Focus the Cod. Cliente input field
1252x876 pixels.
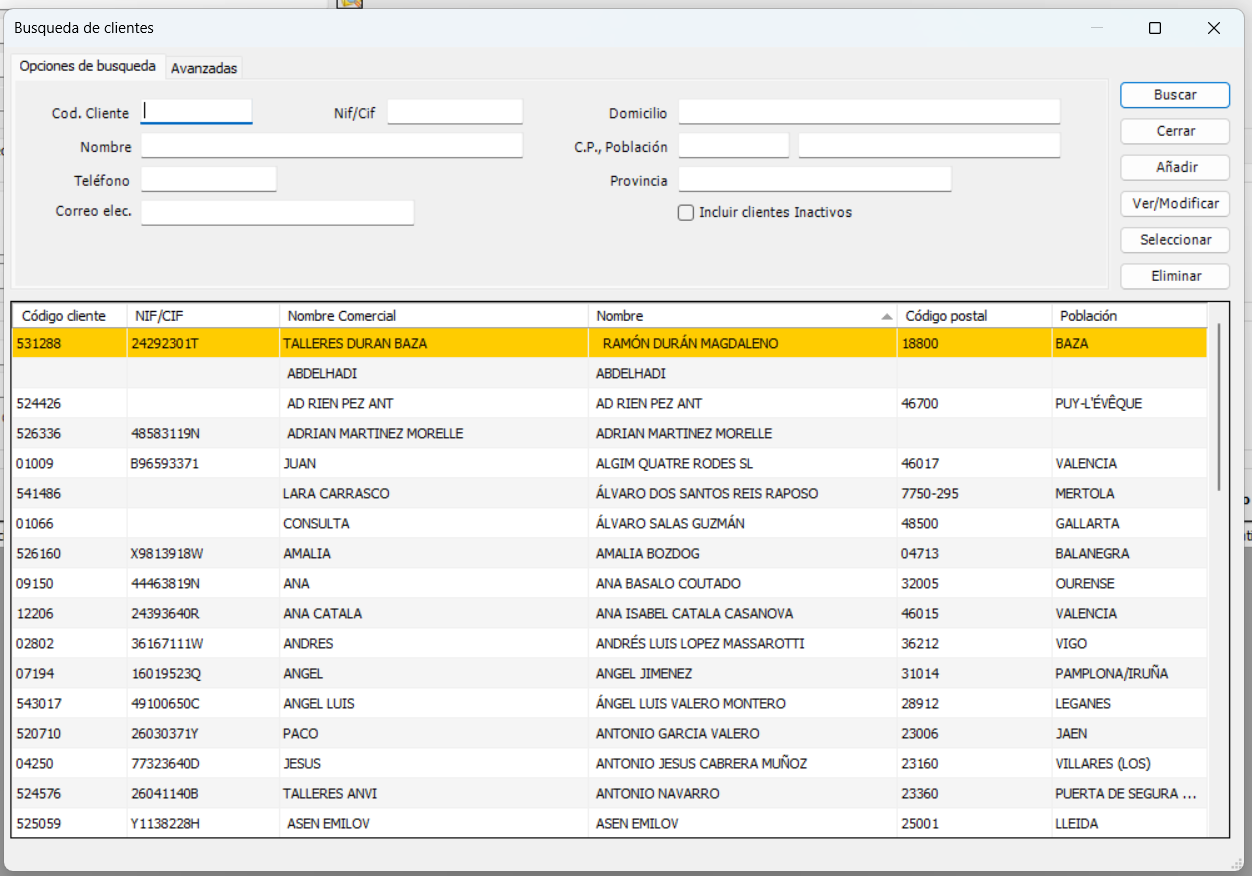(x=197, y=112)
